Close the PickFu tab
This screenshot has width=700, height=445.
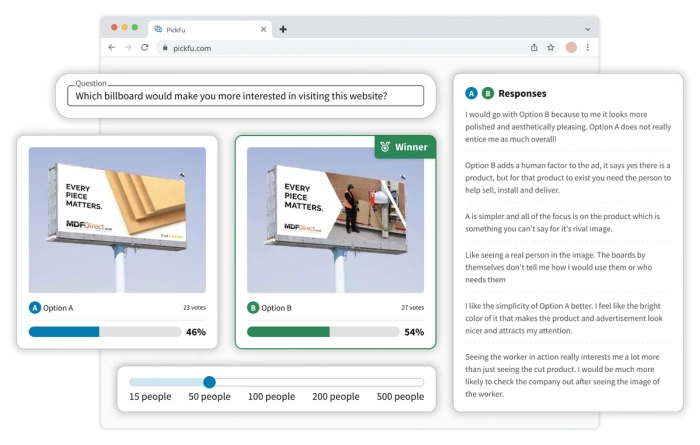pos(263,29)
